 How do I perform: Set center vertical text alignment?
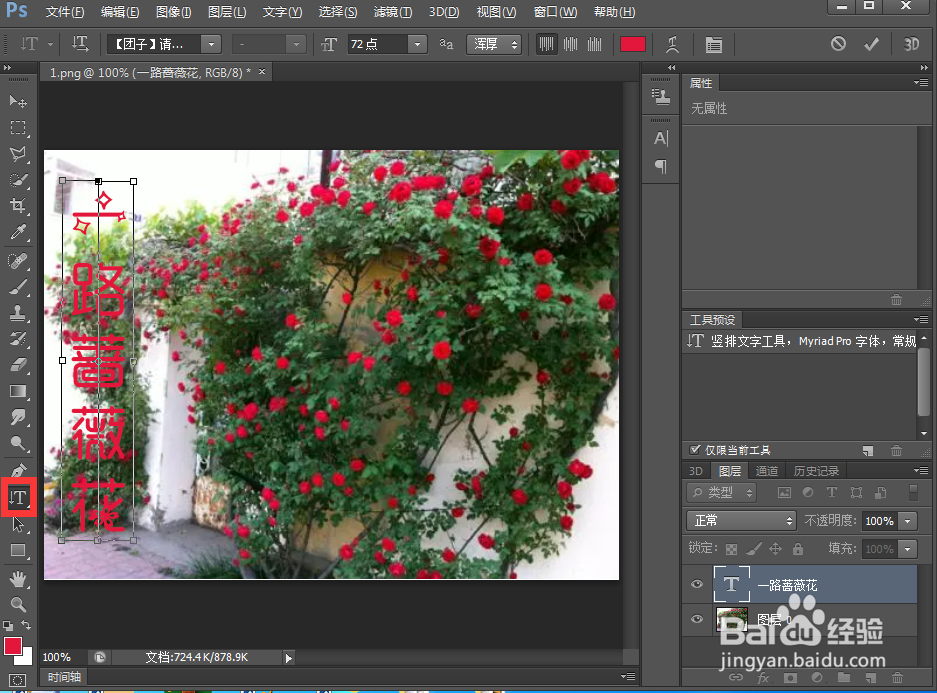pyautogui.click(x=571, y=44)
